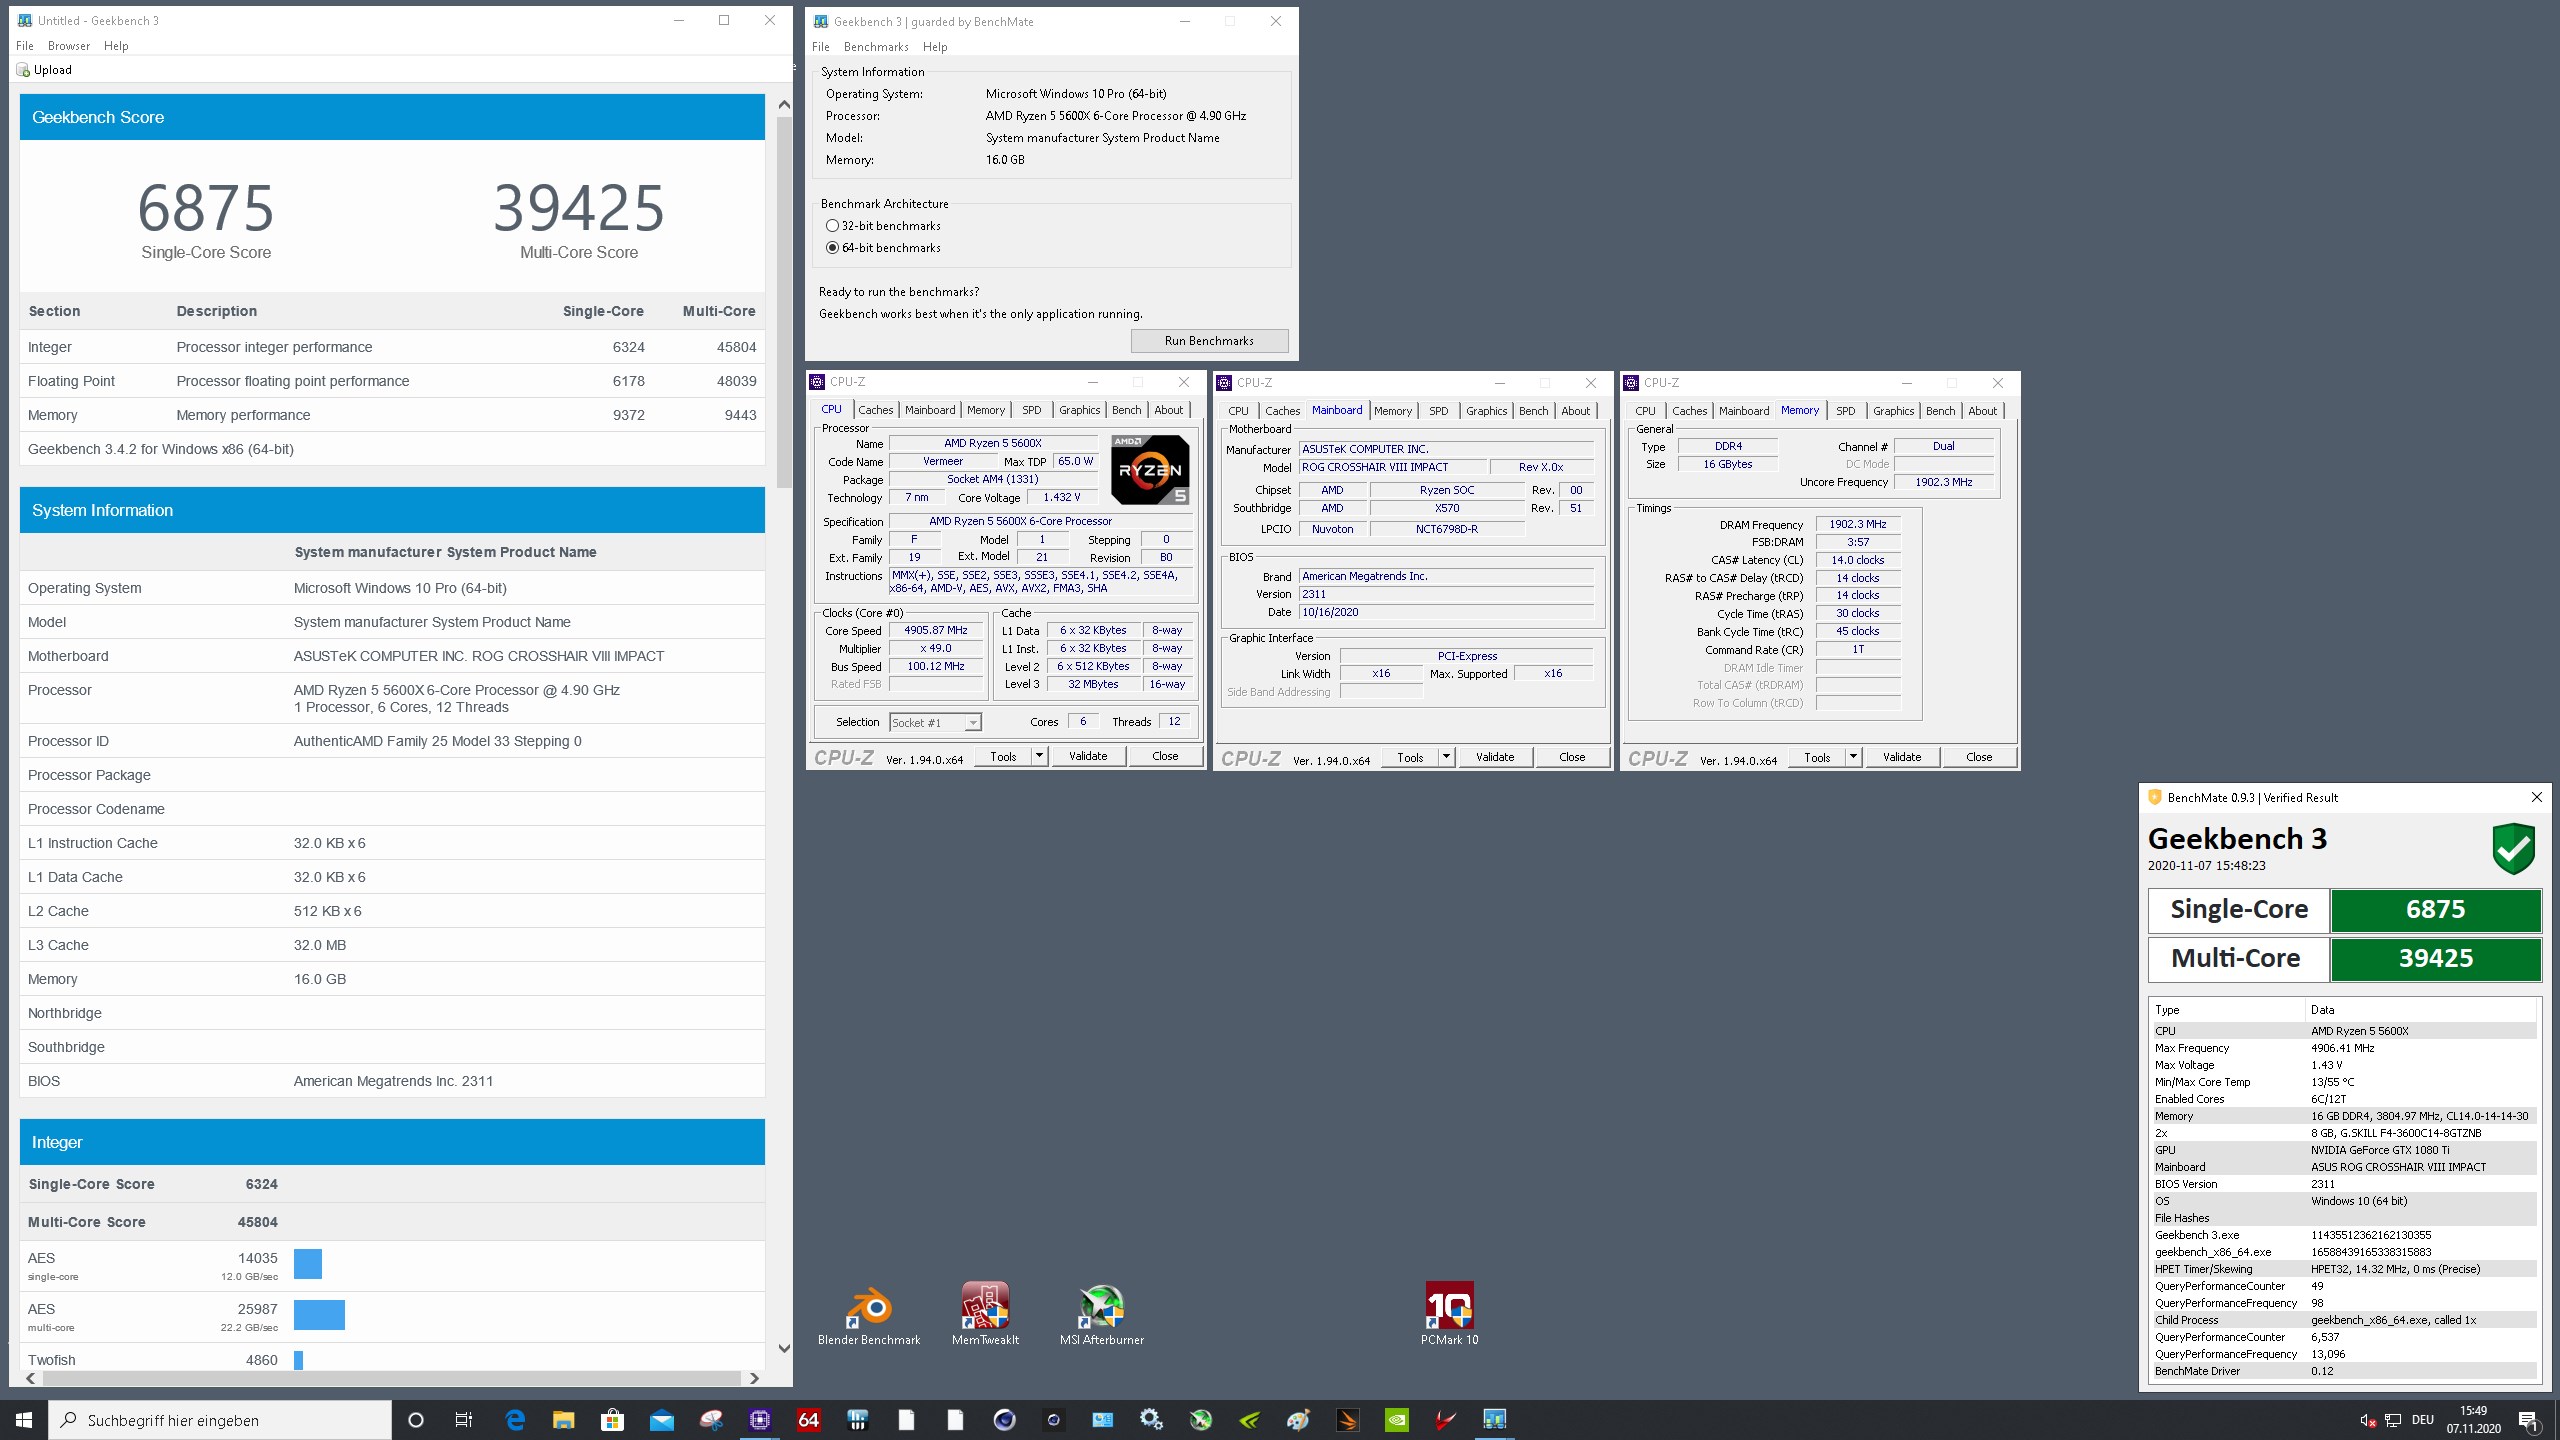
Task: Open the taskbar clock and date
Action: [x=2474, y=1420]
